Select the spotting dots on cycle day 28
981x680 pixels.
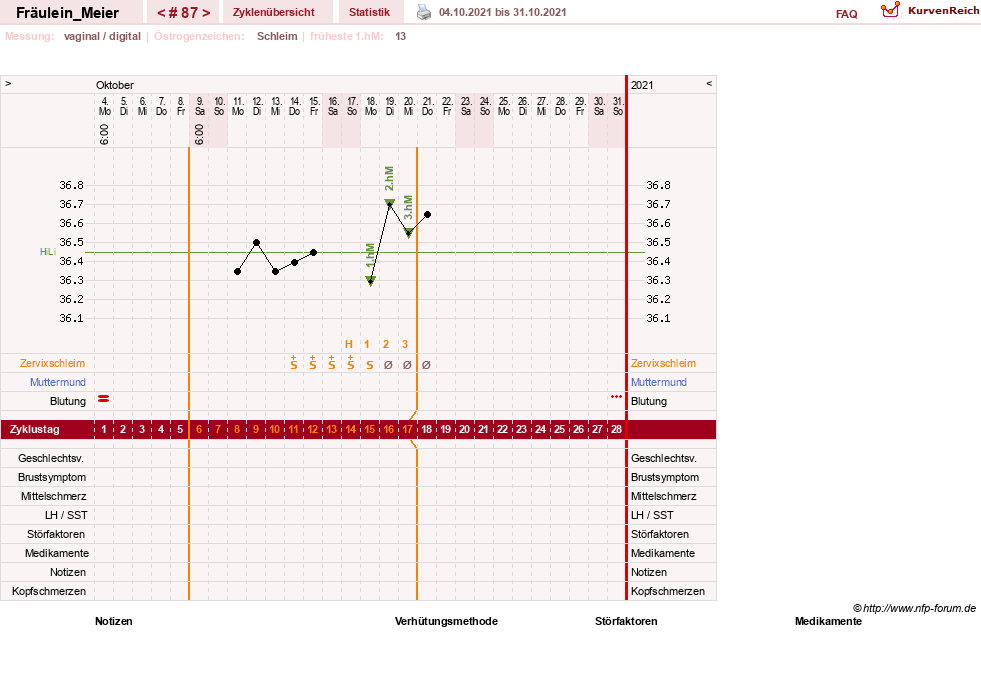616,397
